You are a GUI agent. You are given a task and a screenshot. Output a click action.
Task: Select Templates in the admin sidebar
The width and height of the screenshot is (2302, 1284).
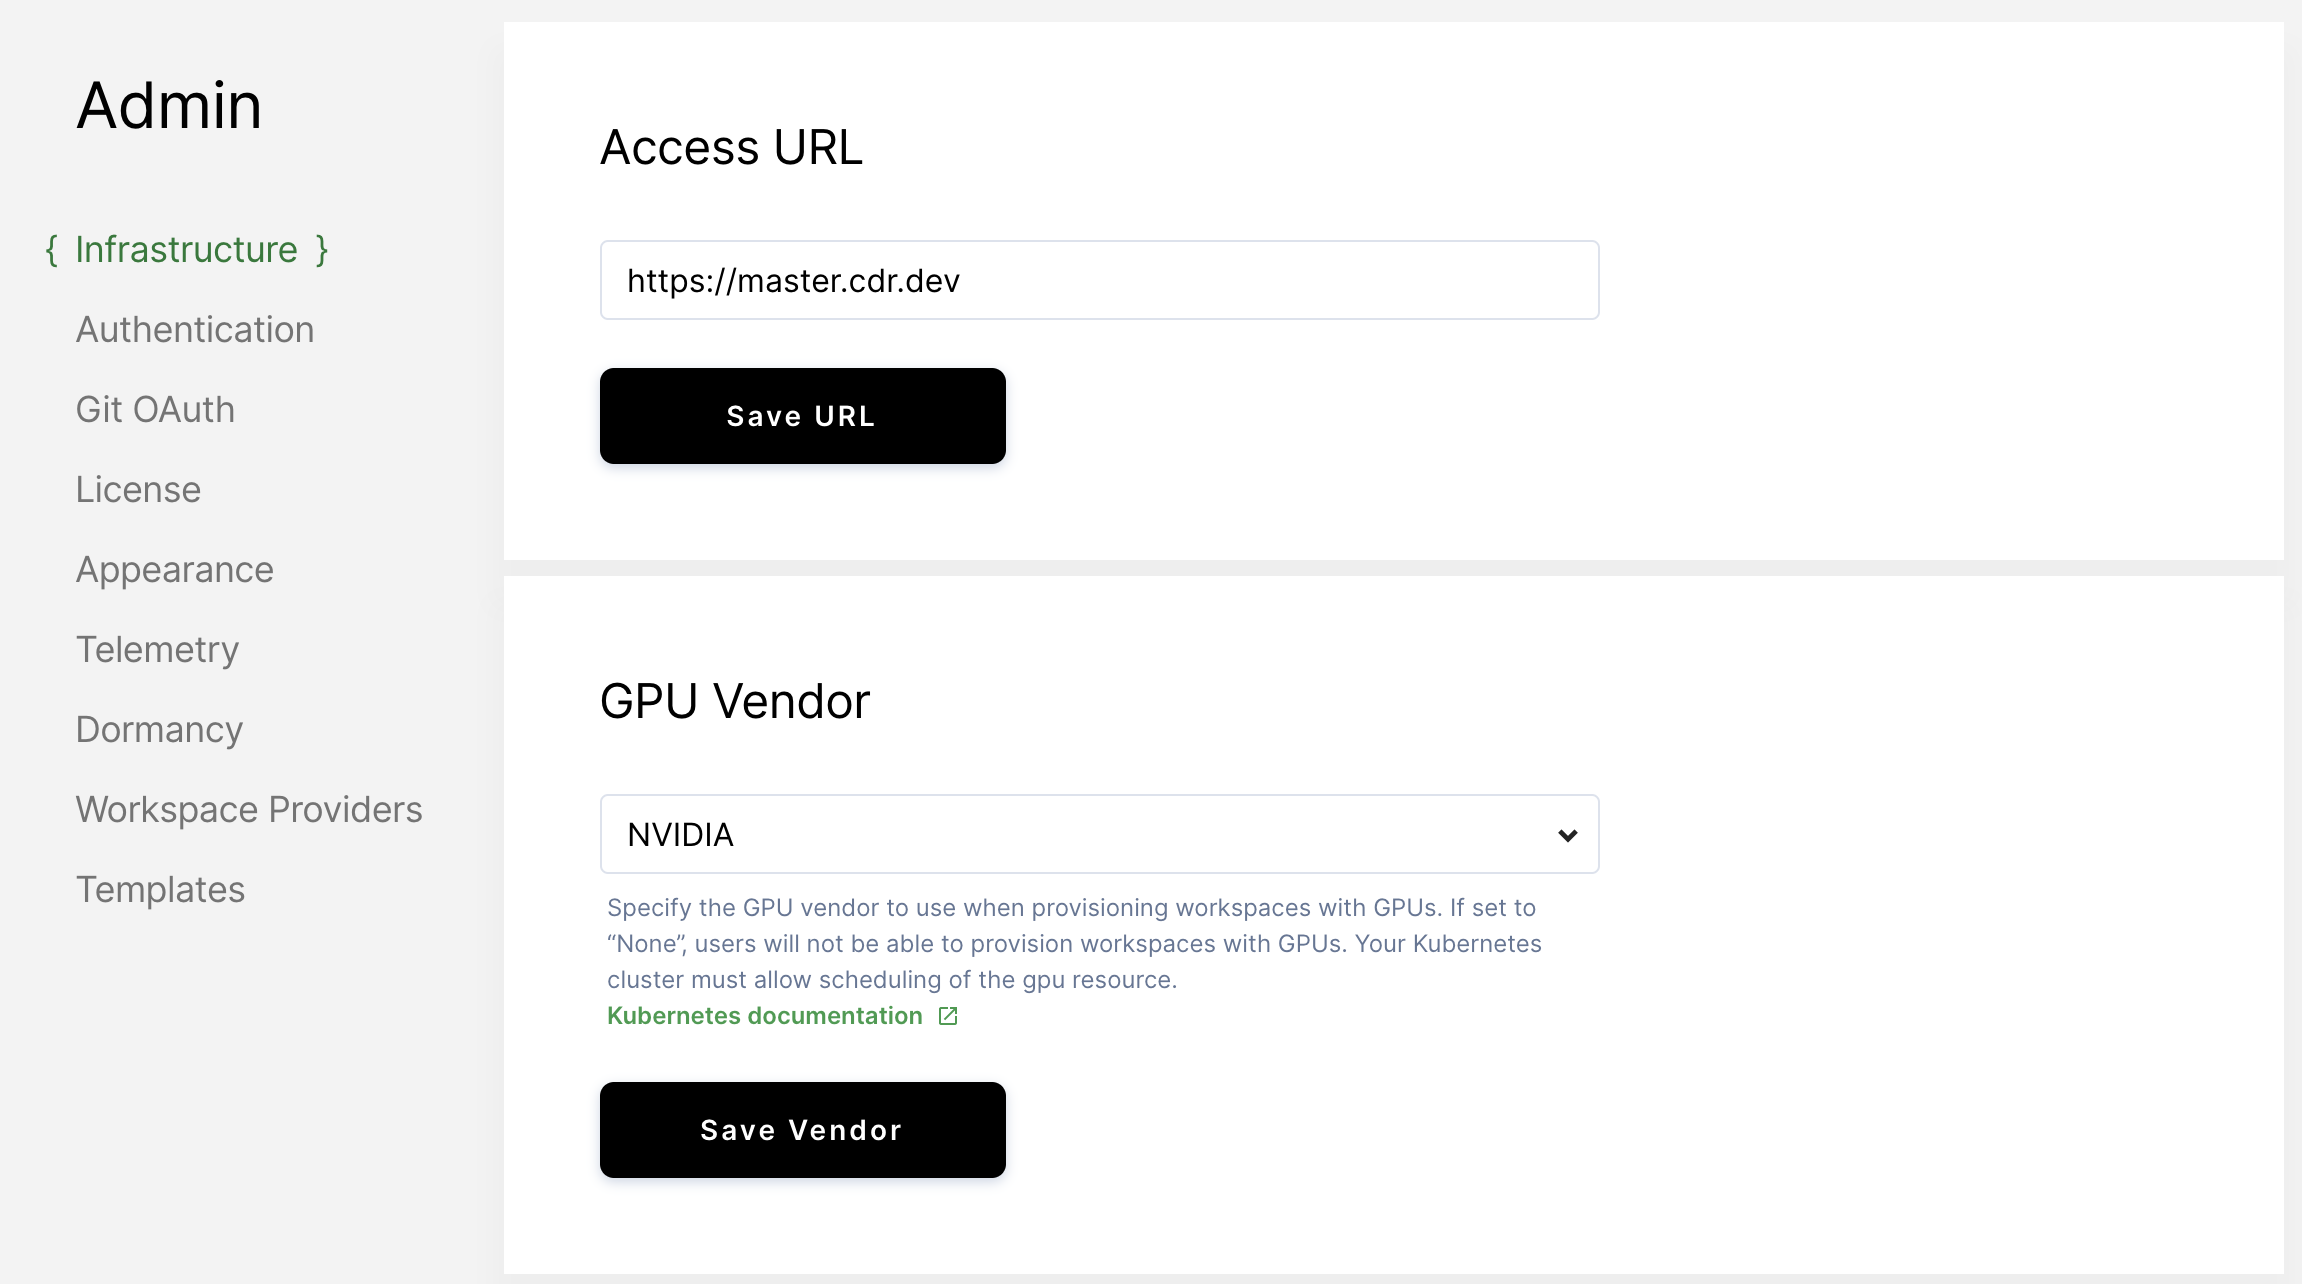[160, 890]
